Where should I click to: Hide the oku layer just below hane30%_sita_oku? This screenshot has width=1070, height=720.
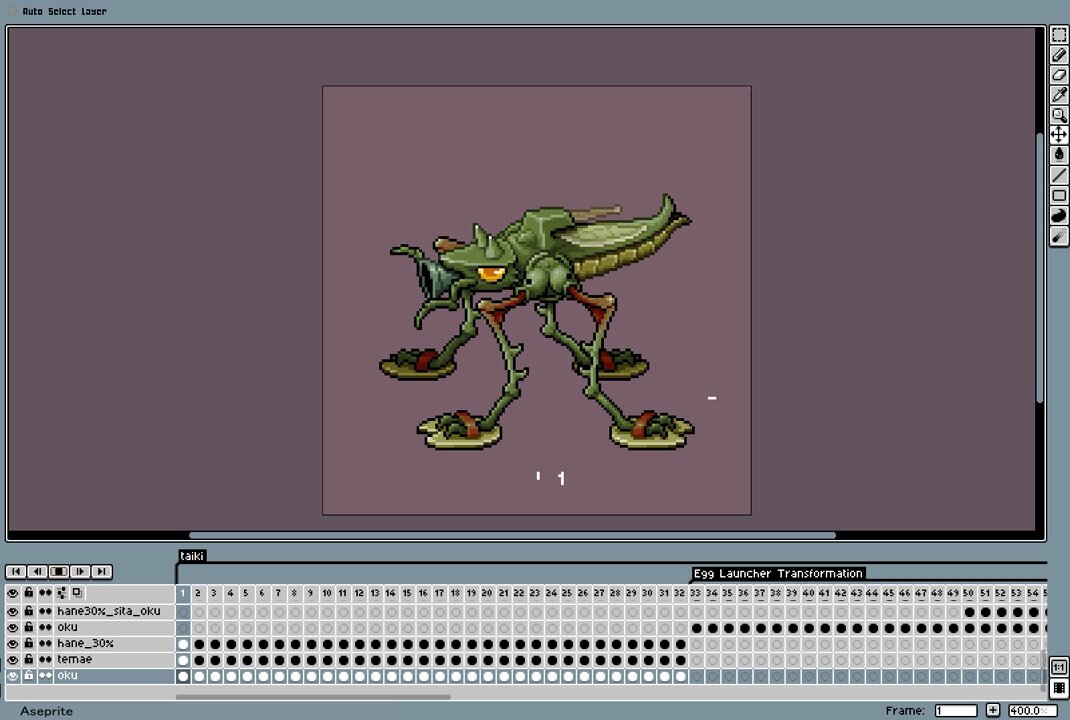tap(13, 628)
